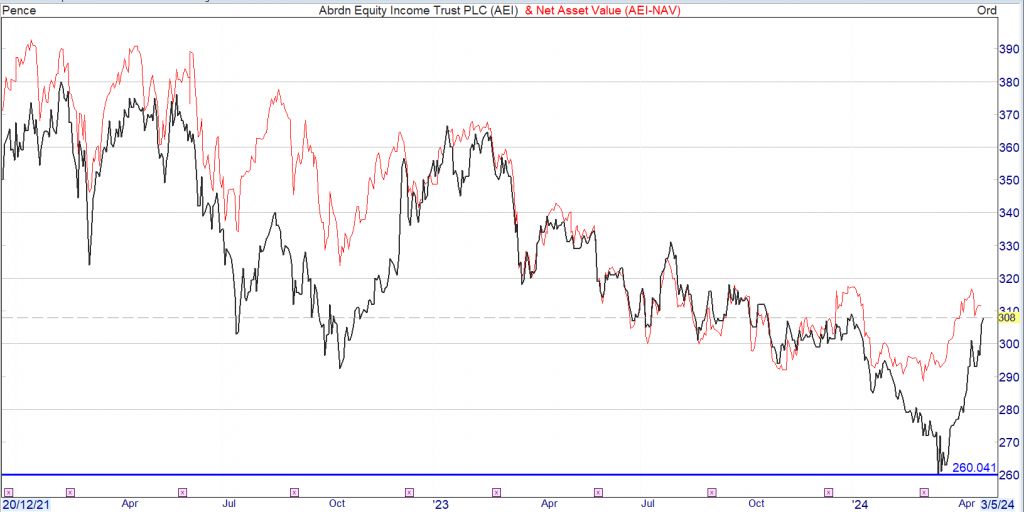Screen dimensions: 1024x512
Task: Click the event marker just left of '24
Action: click(x=829, y=492)
